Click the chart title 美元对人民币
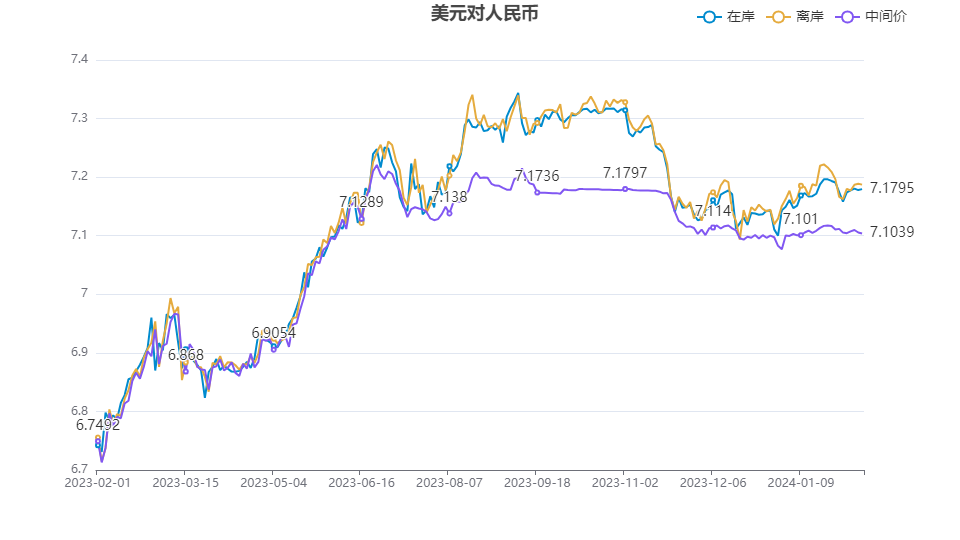960x540 pixels. pyautogui.click(x=477, y=14)
